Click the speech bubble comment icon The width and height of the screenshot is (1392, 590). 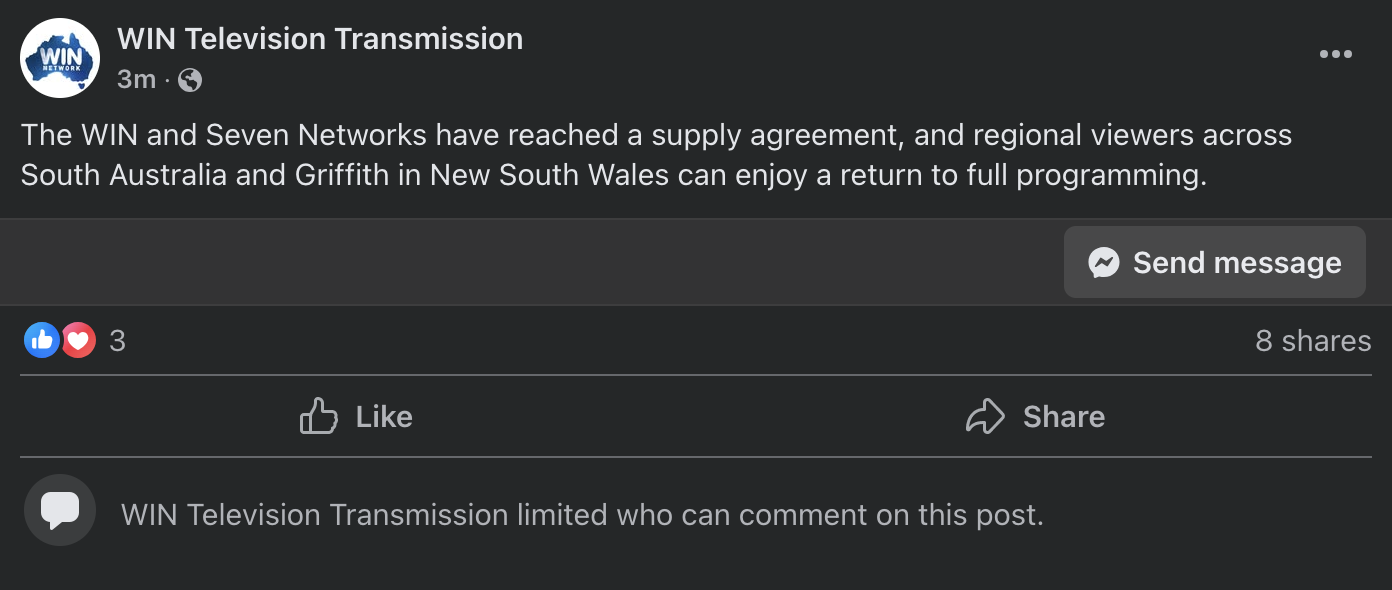(x=60, y=510)
